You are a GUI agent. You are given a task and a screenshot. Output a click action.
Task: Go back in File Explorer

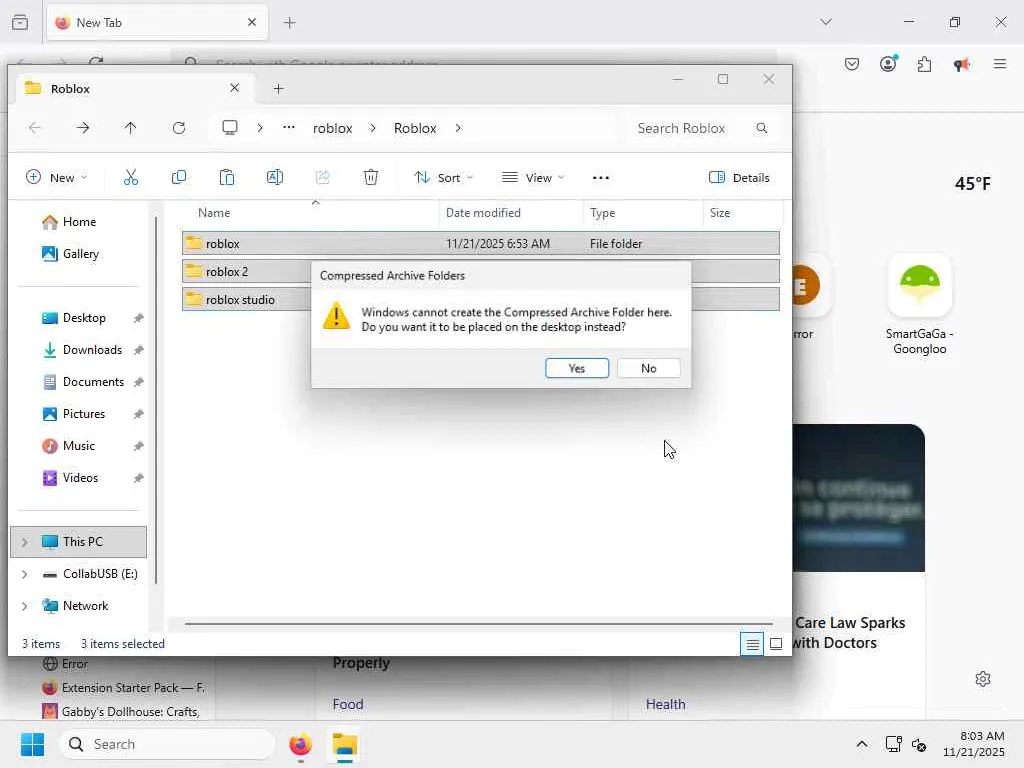point(35,128)
